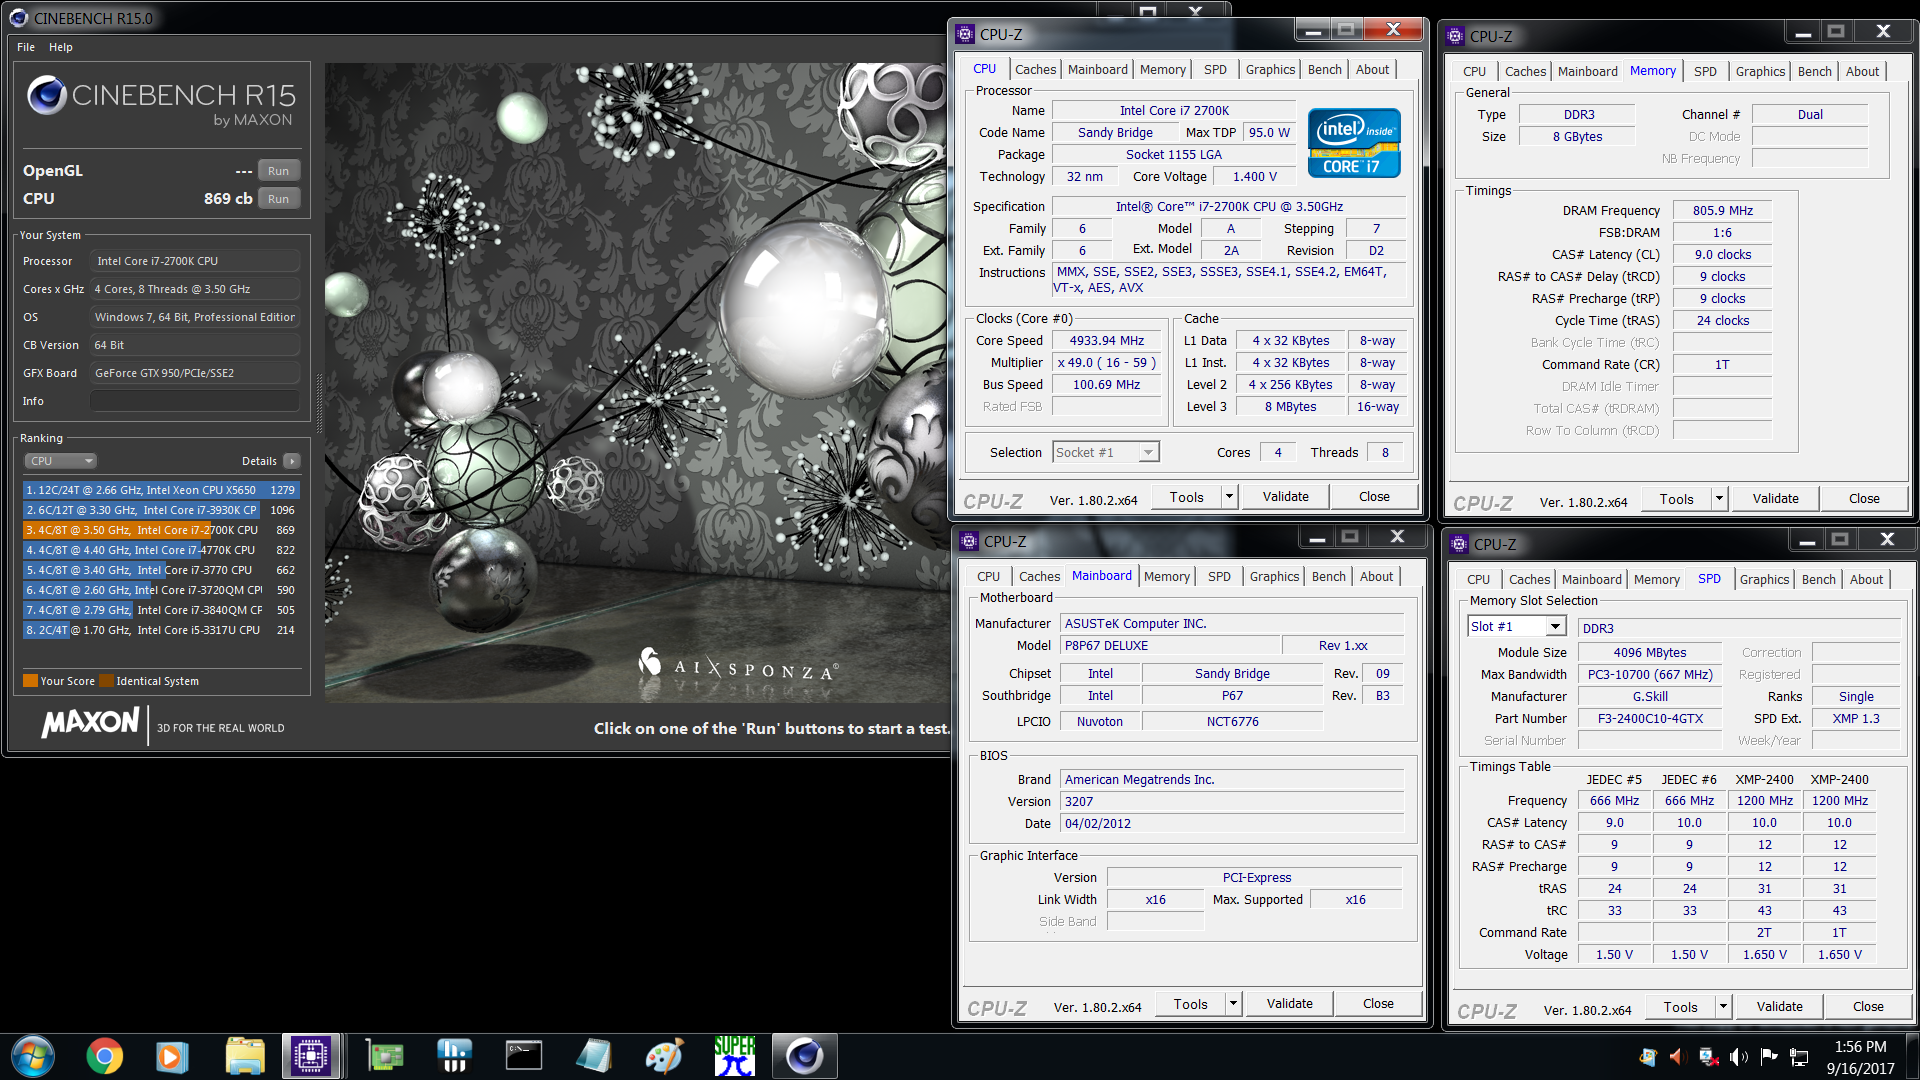
Task: Click mainboard model P8P67 DELUXE field
Action: pyautogui.click(x=1169, y=646)
